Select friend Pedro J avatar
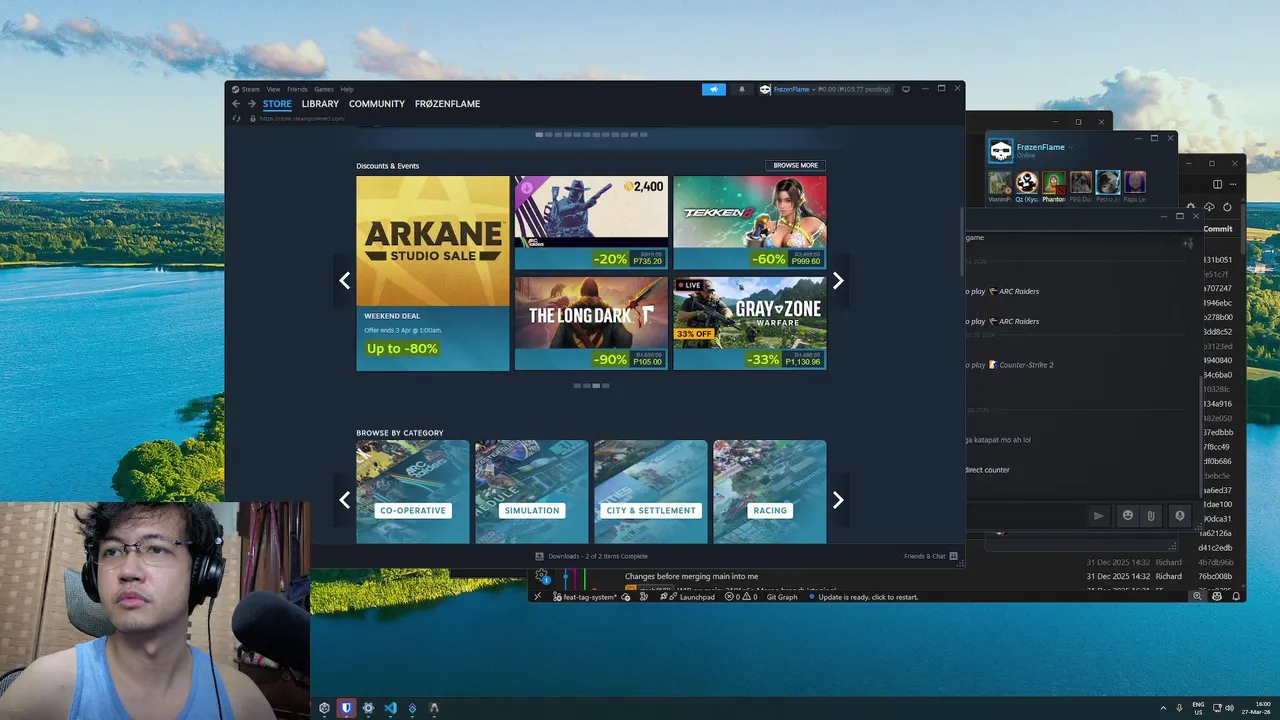 1107,182
